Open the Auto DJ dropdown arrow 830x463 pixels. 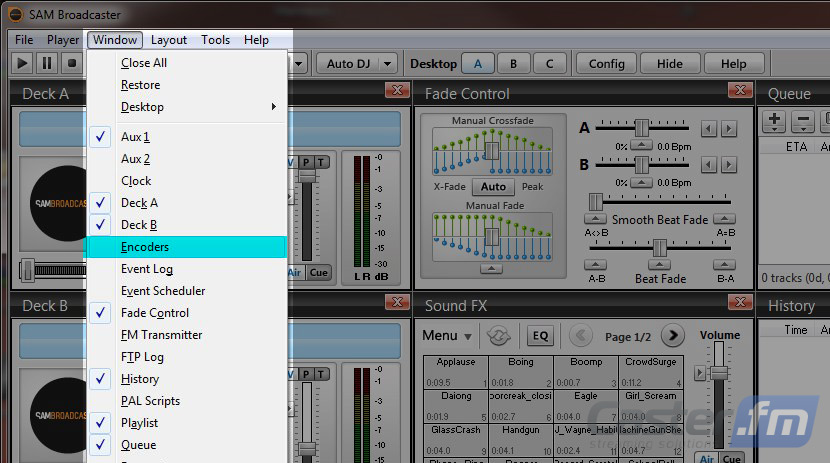click(388, 63)
